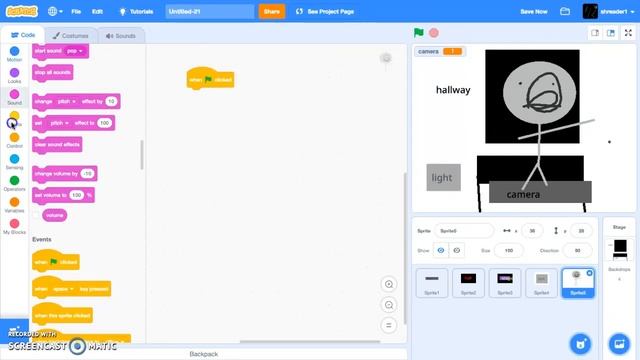The height and width of the screenshot is (360, 640).
Task: Select Sprite1 thumbnail
Action: [x=432, y=283]
